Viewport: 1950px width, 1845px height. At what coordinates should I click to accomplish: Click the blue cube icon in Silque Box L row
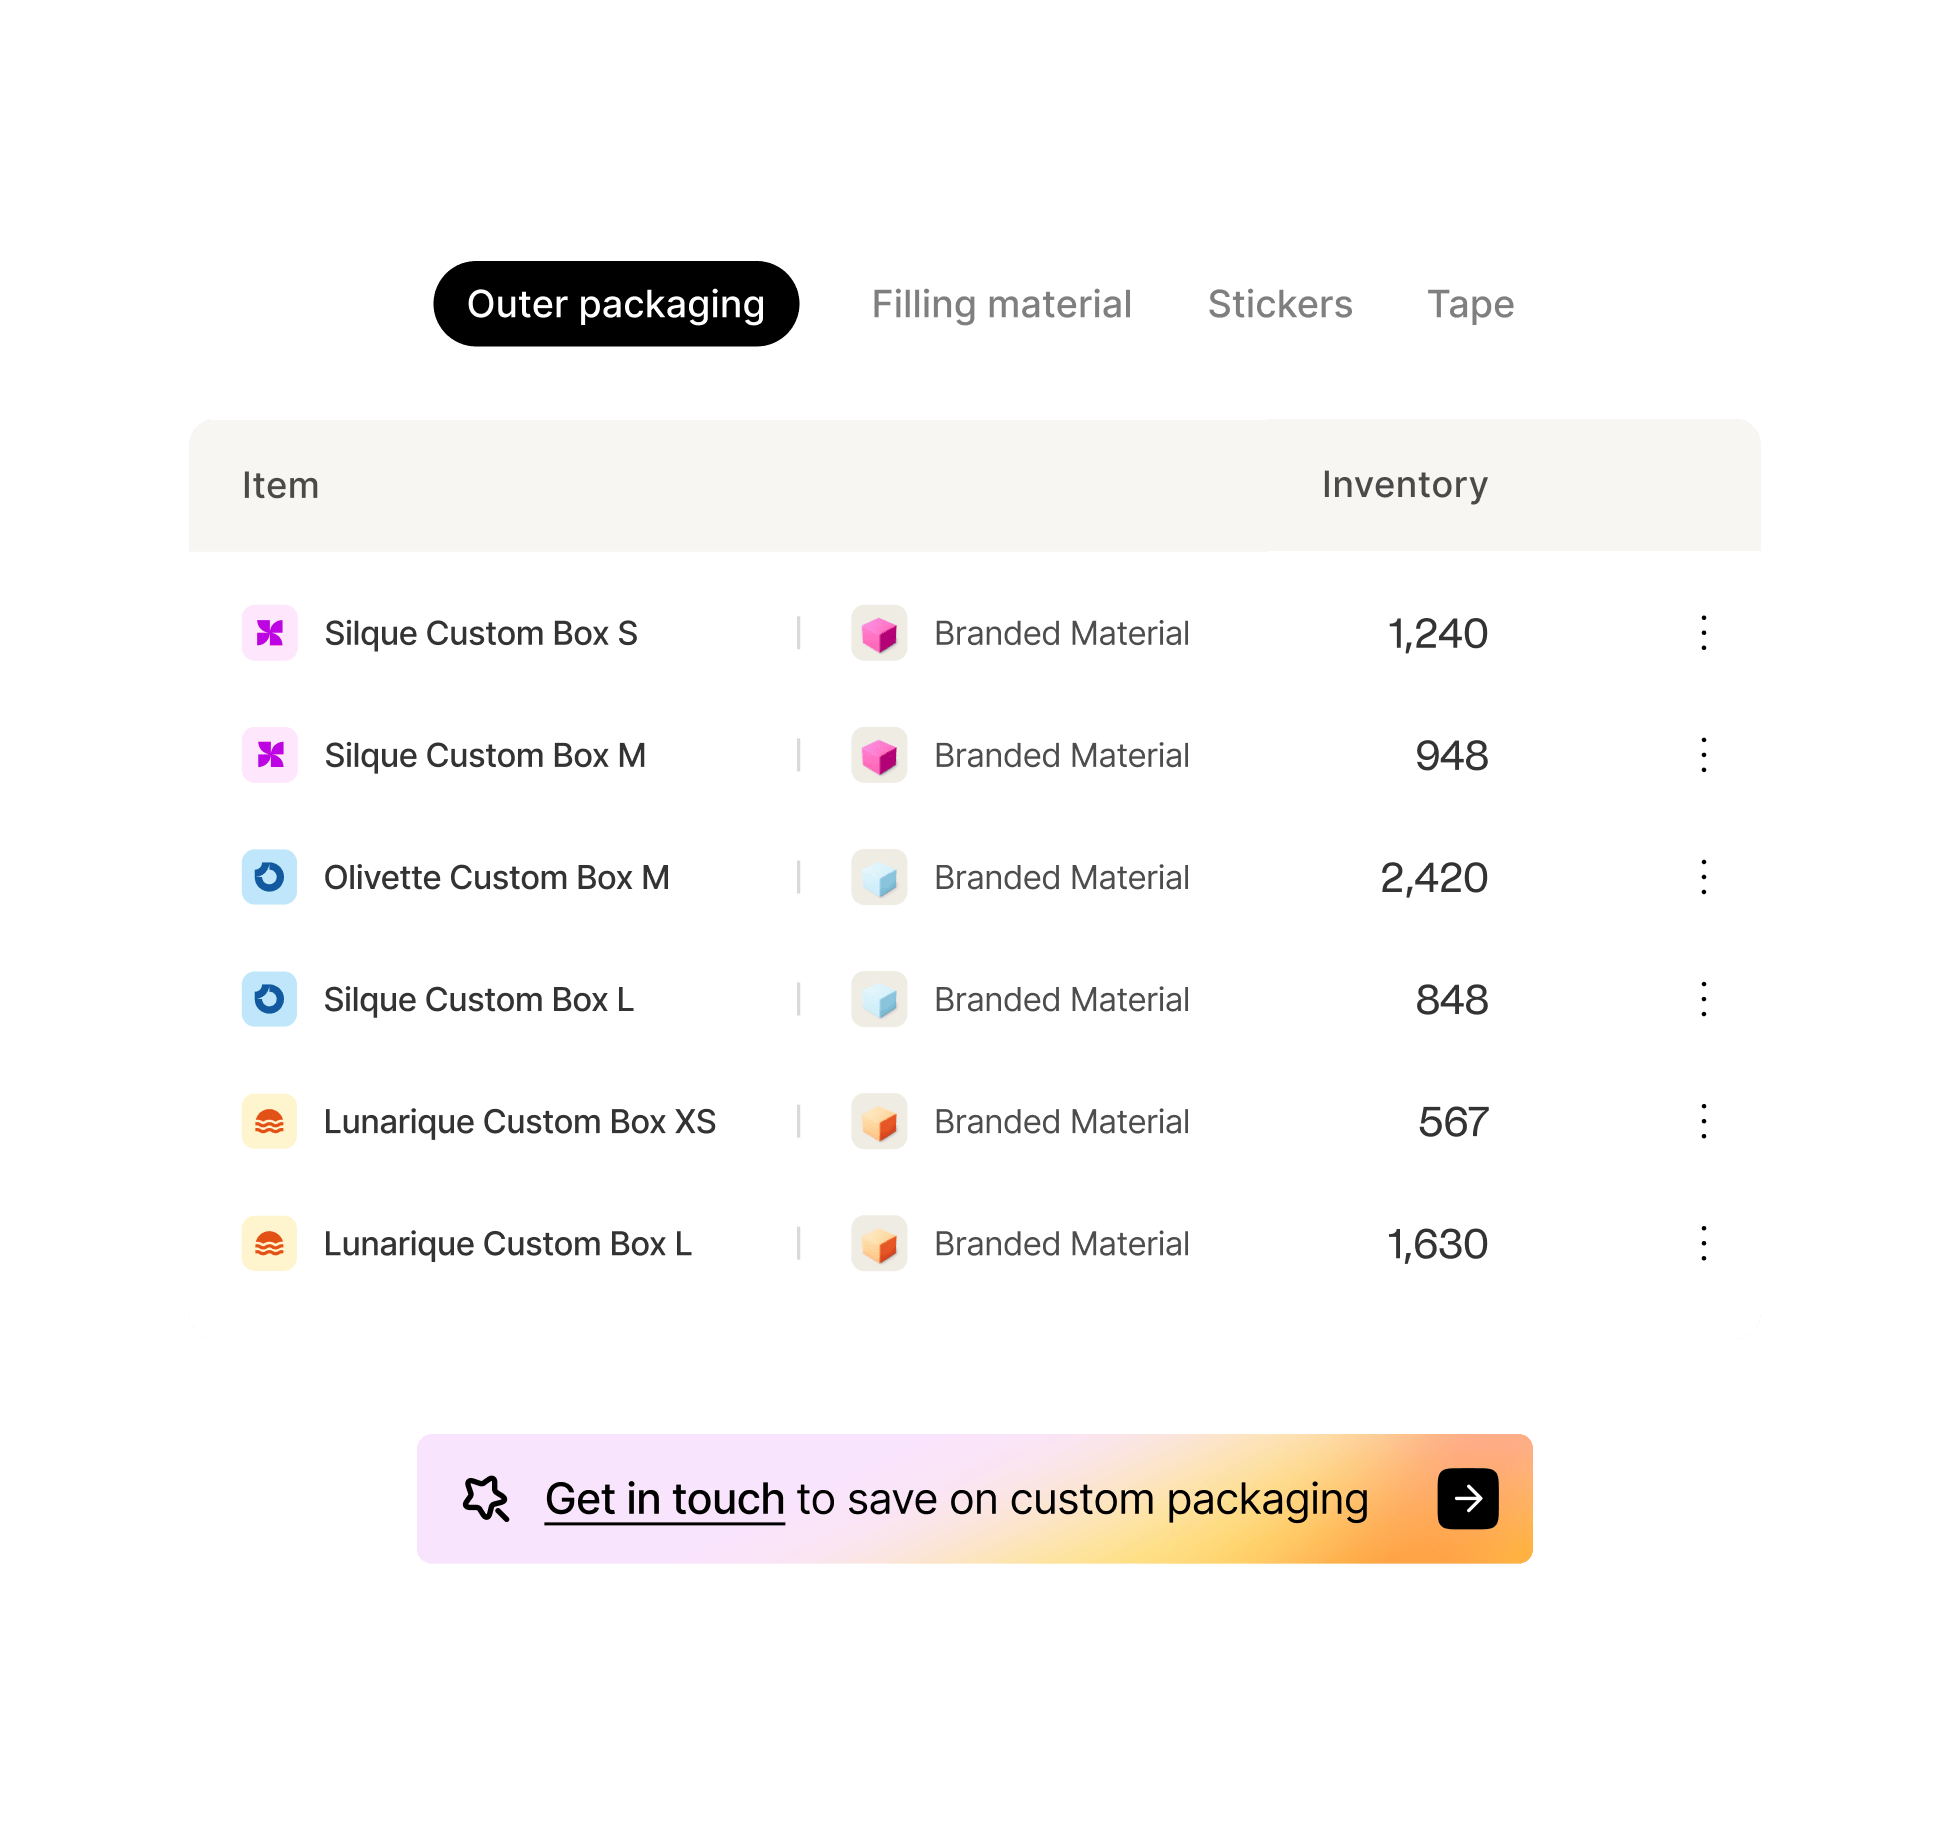point(879,999)
